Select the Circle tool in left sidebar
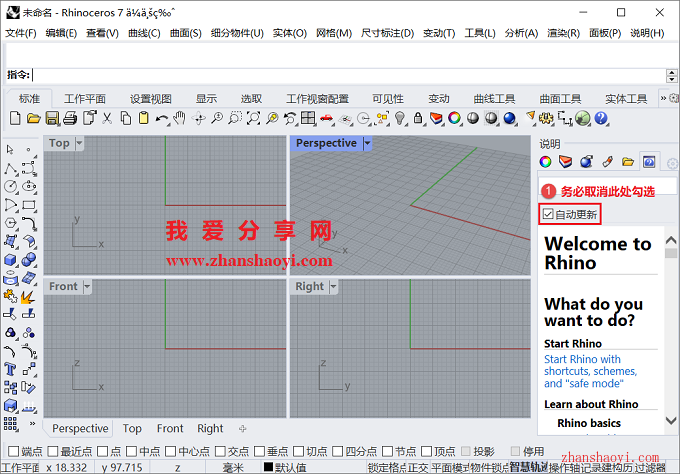Image resolution: width=680 pixels, height=474 pixels. (x=11, y=187)
